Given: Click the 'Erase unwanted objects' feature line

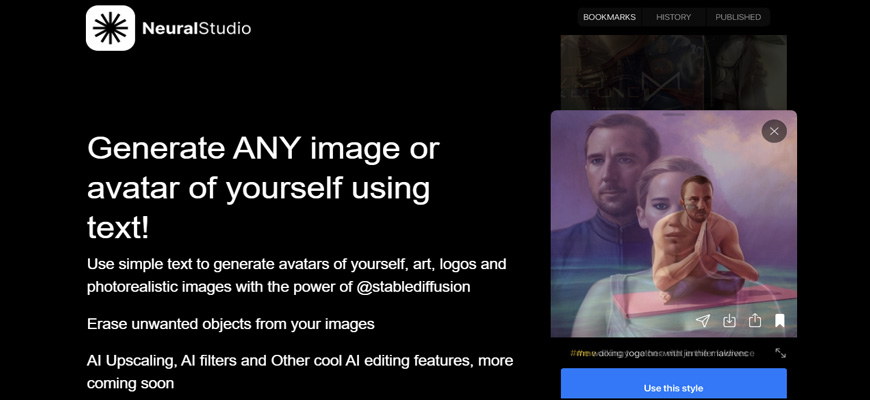Looking at the screenshot, I should 230,324.
